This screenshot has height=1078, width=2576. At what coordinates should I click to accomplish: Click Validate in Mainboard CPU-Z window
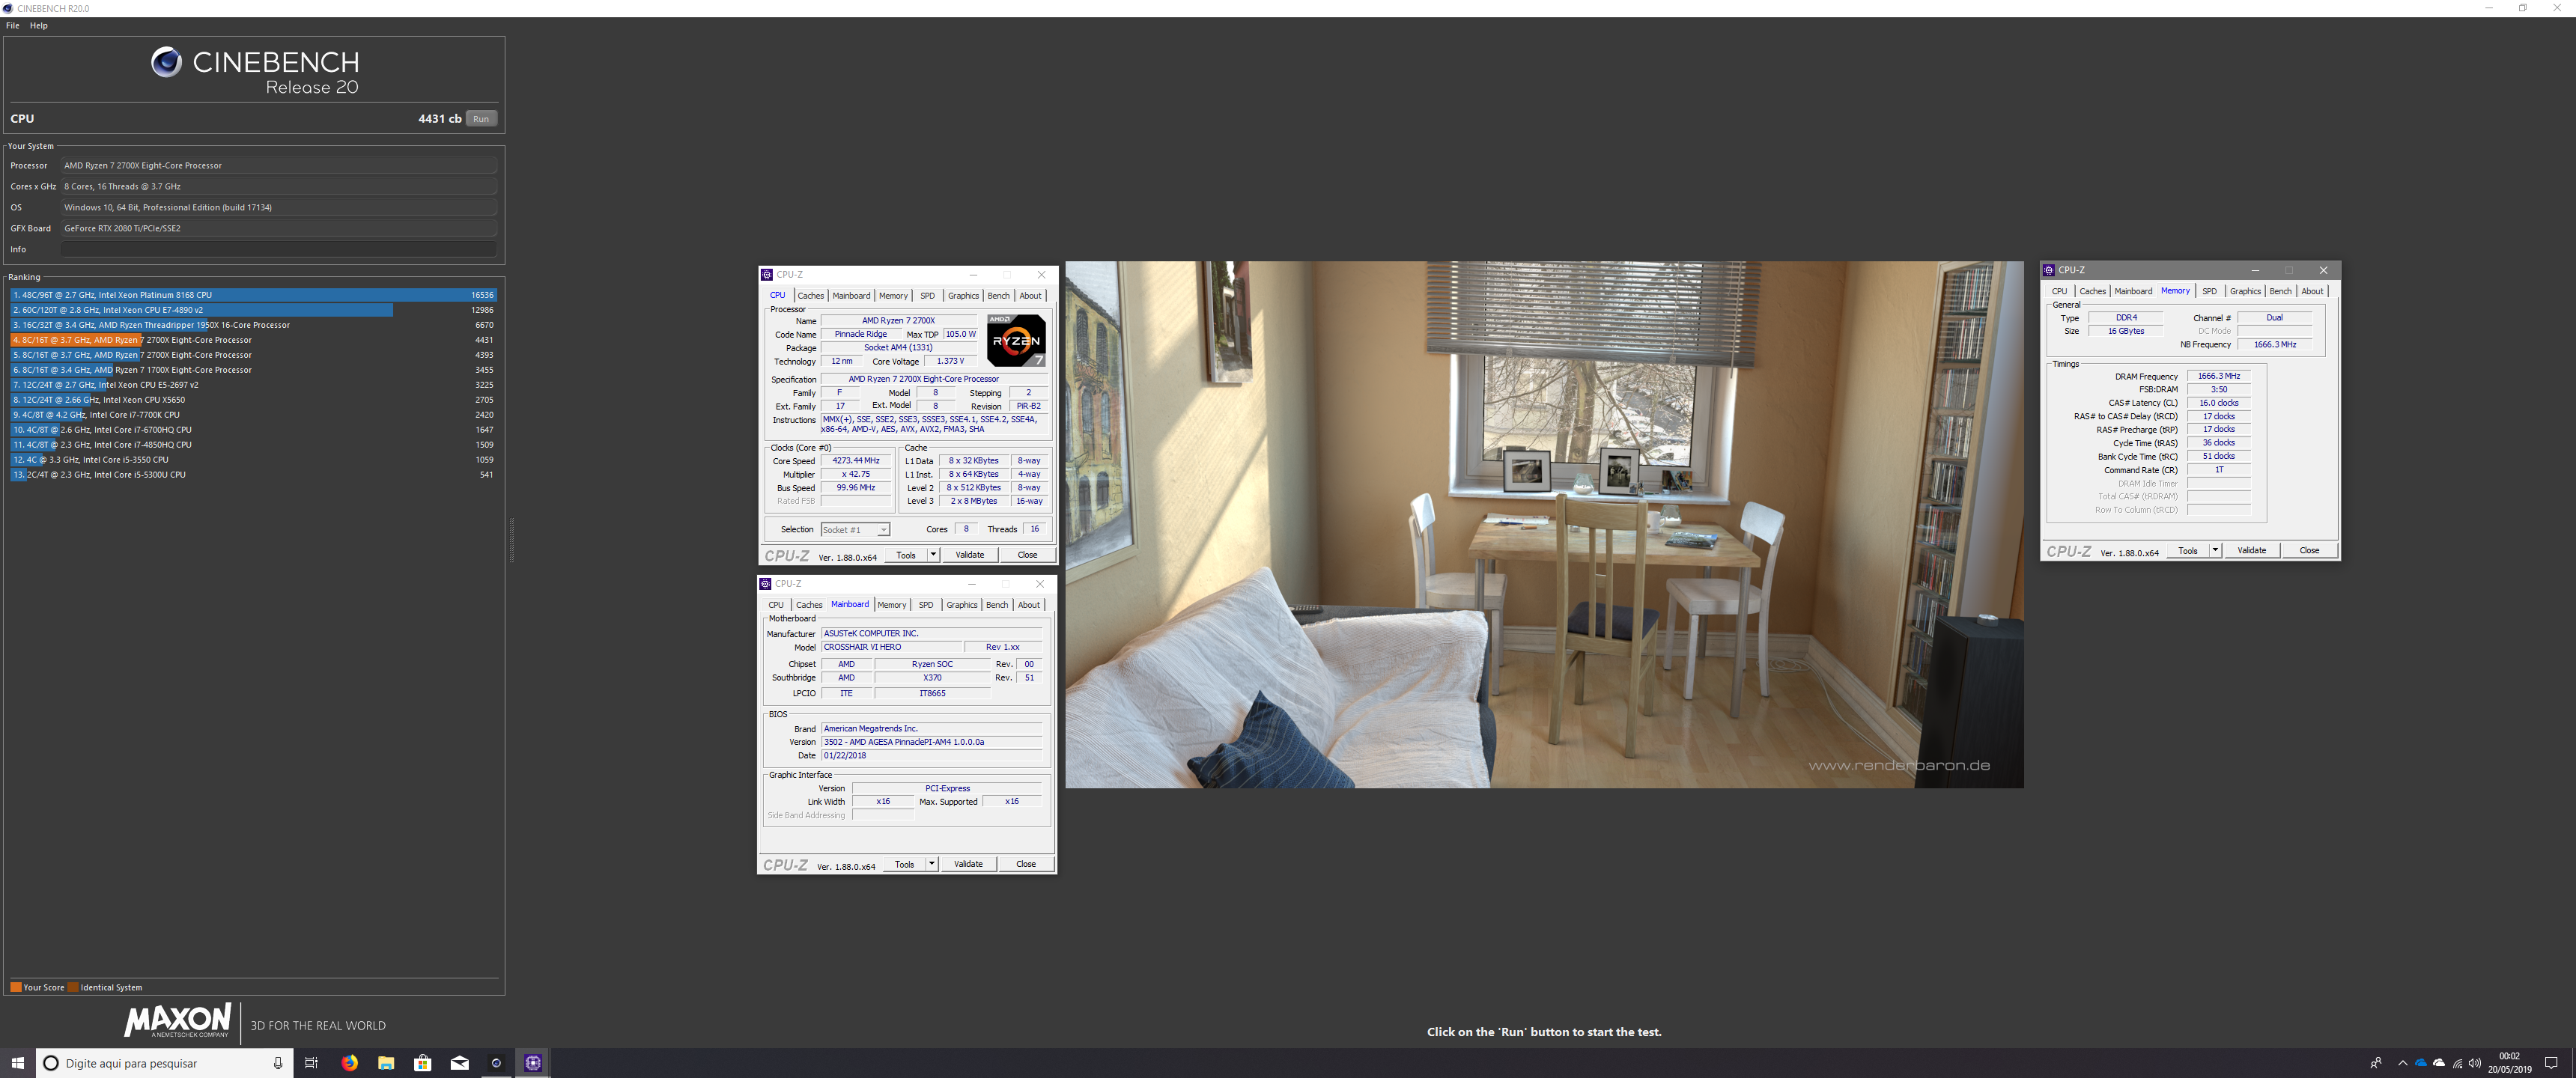(x=968, y=864)
